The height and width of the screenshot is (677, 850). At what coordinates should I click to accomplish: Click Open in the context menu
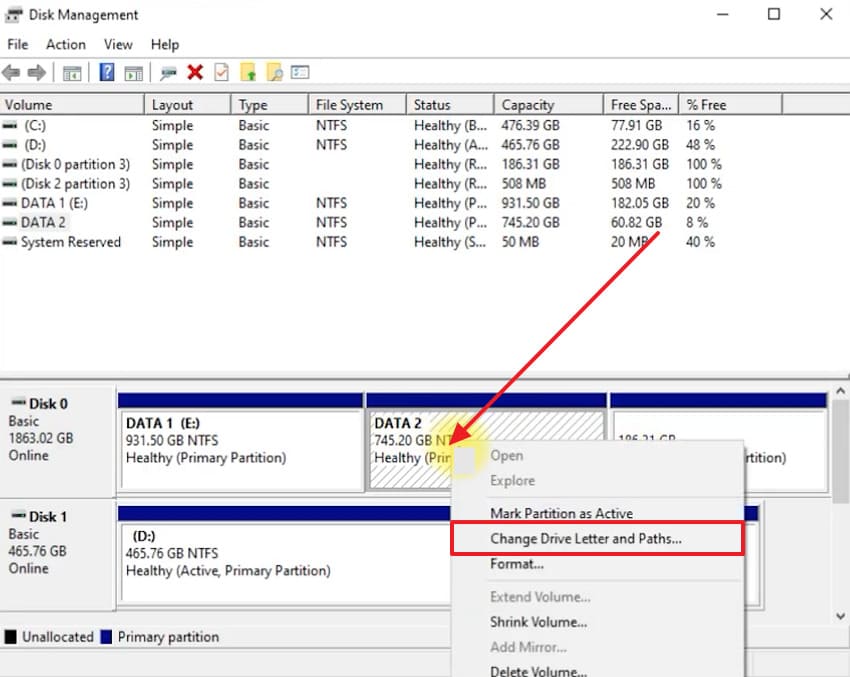click(x=506, y=455)
